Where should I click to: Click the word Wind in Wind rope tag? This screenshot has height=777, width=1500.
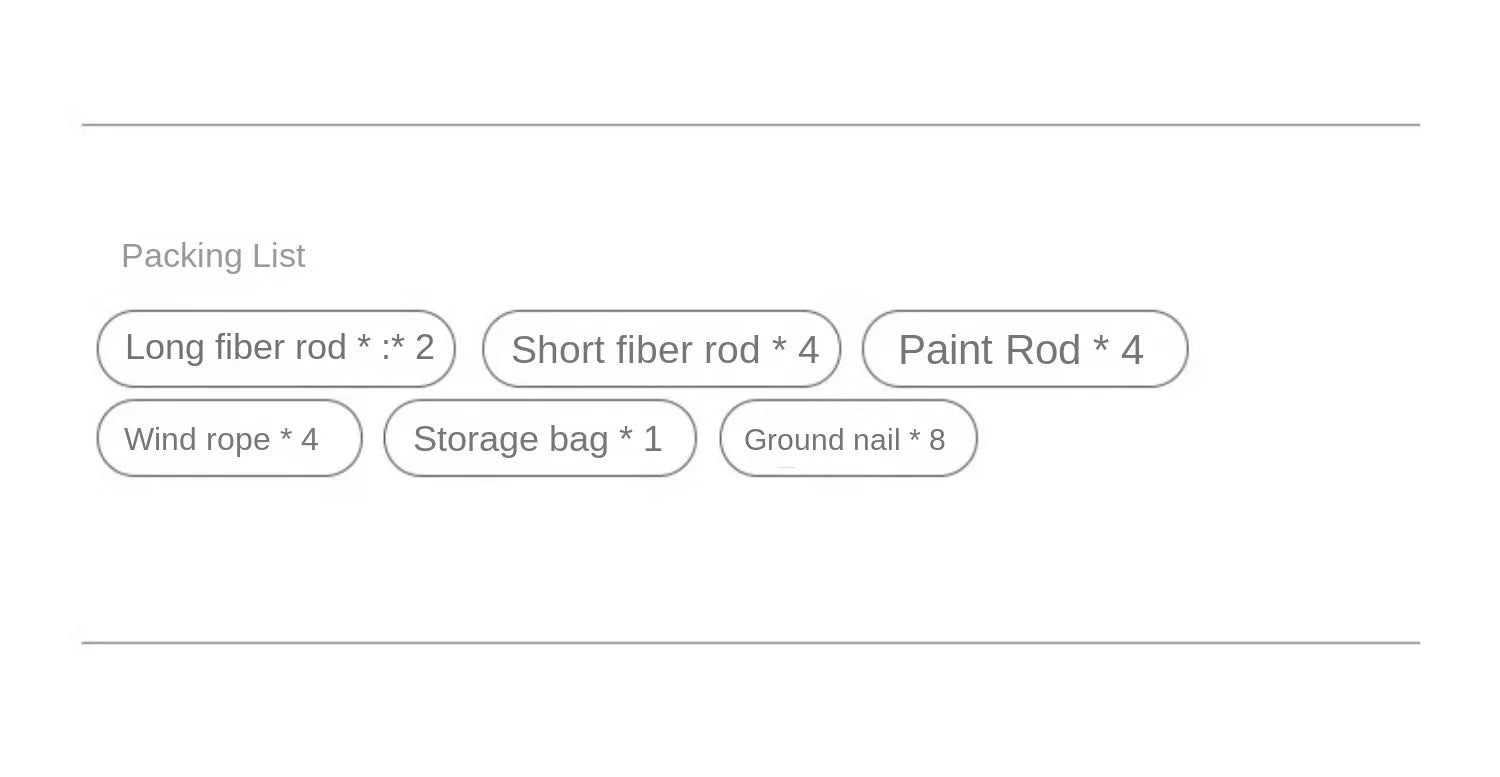click(154, 439)
